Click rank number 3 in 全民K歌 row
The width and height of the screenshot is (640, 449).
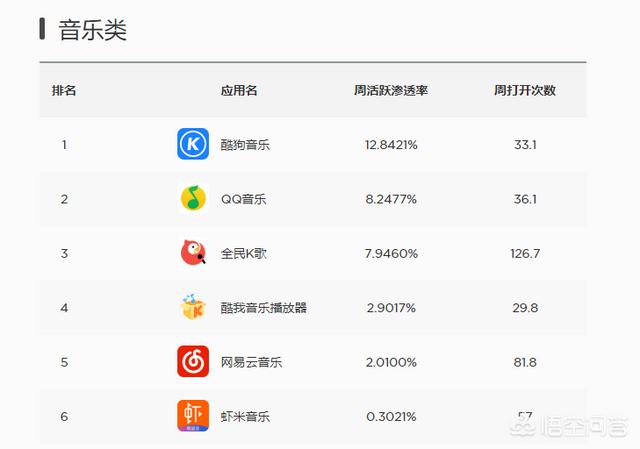click(64, 253)
